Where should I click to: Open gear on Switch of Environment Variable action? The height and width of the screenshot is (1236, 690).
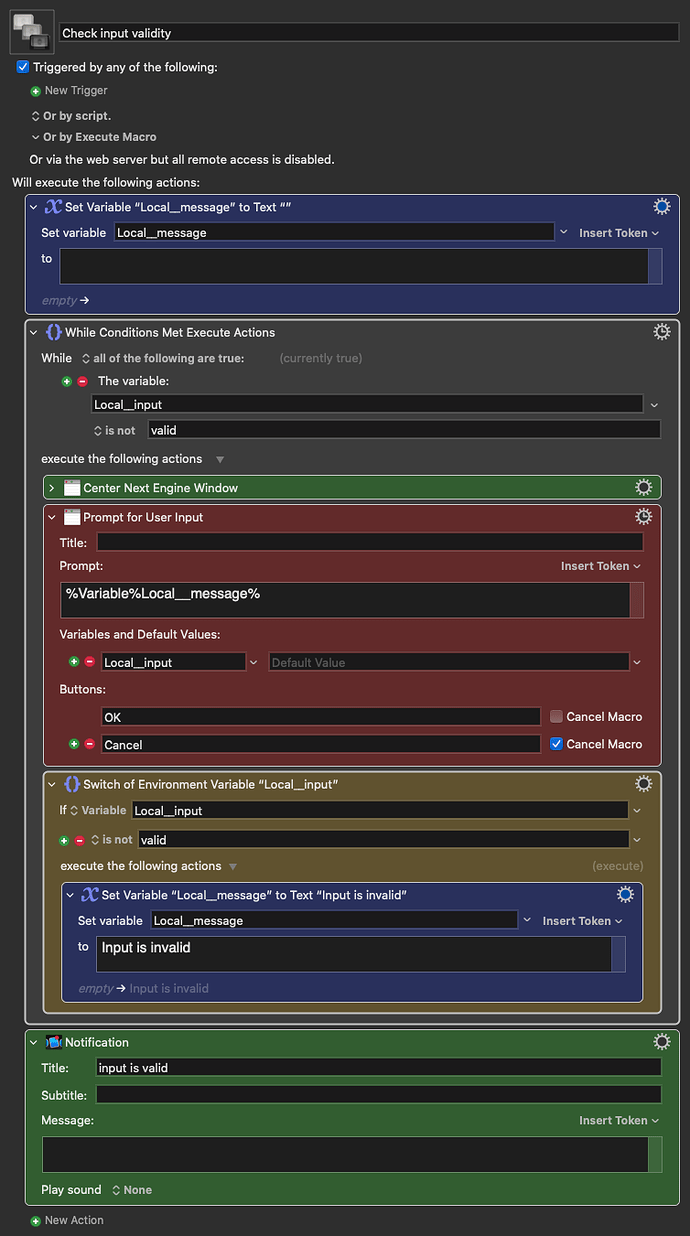(643, 783)
